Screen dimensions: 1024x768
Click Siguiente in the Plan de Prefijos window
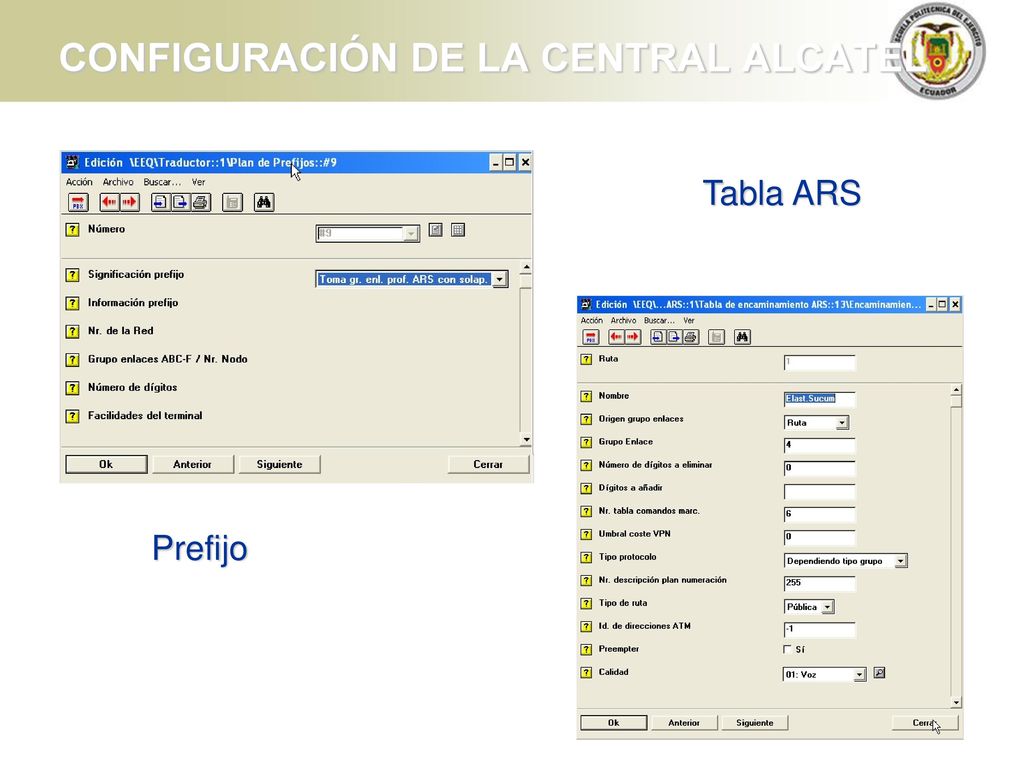(280, 464)
